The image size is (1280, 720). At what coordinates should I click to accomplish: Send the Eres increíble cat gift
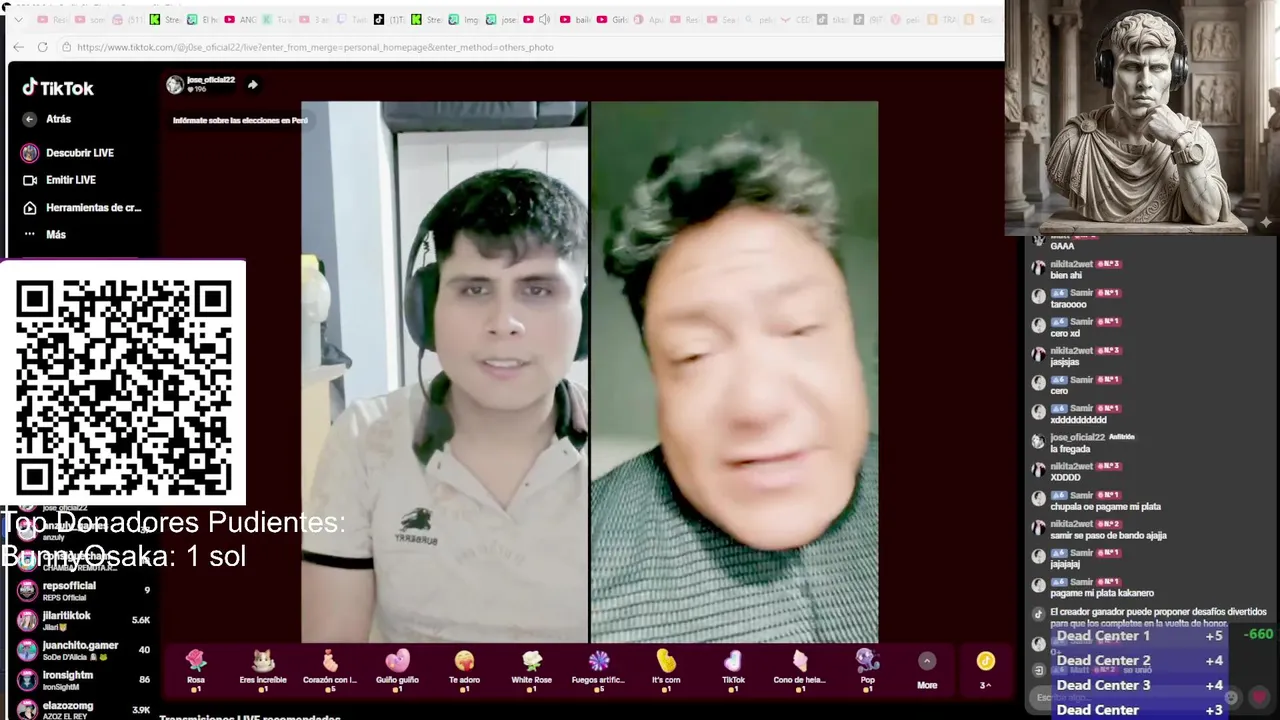click(263, 670)
